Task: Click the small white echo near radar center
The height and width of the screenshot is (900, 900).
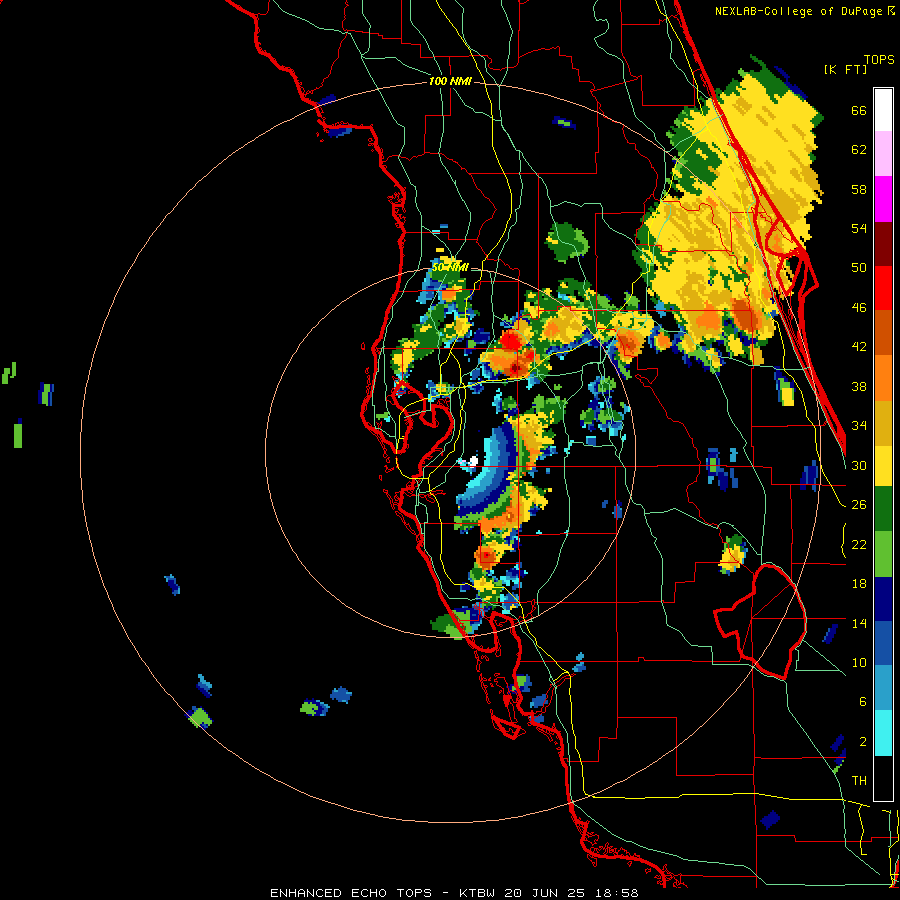Action: pyautogui.click(x=473, y=460)
